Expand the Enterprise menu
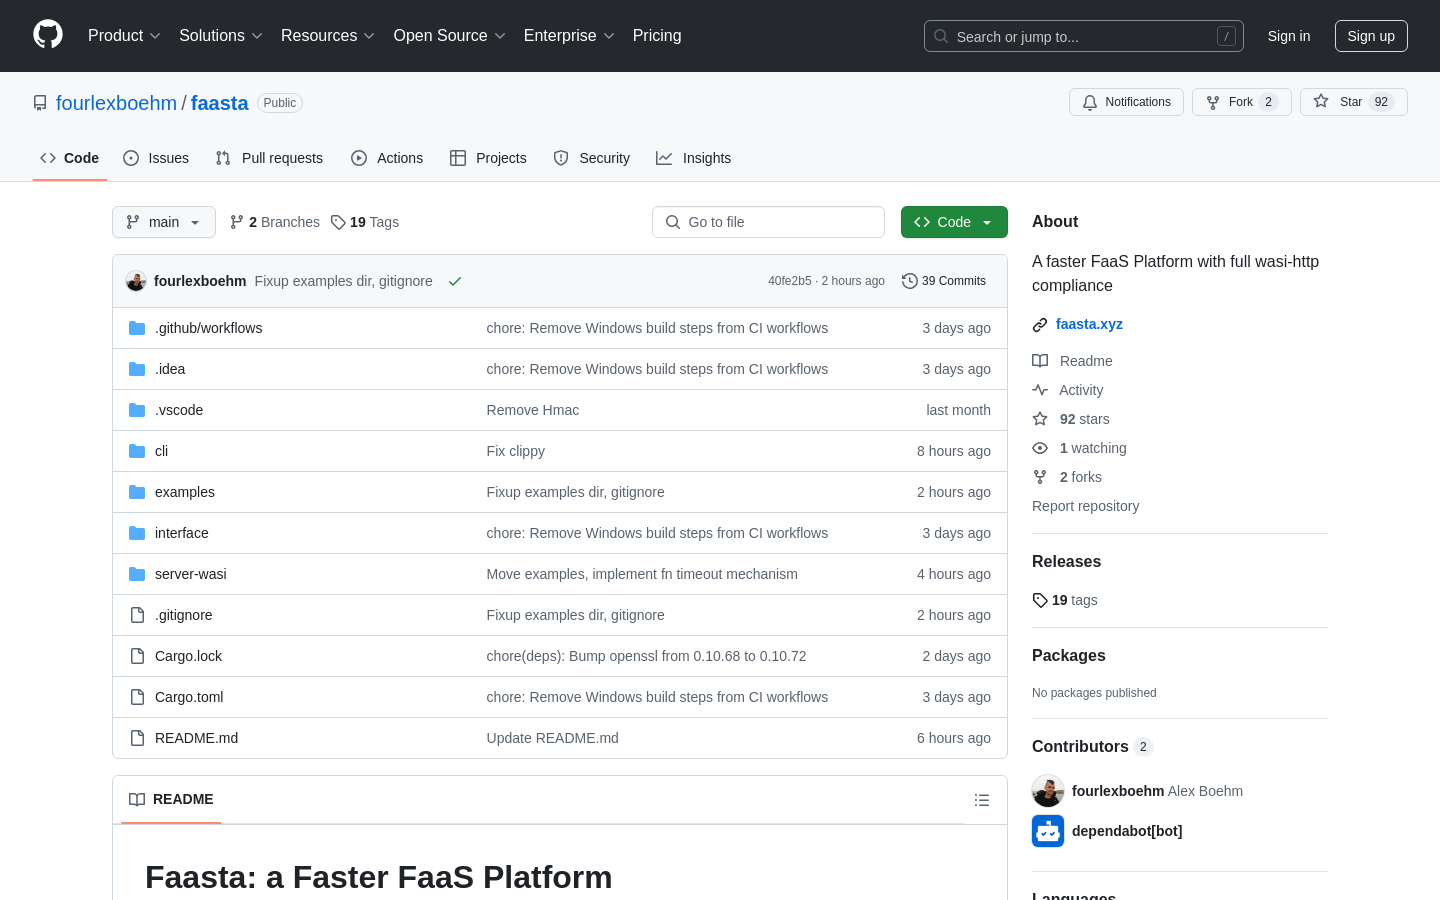The height and width of the screenshot is (900, 1440). pos(569,36)
